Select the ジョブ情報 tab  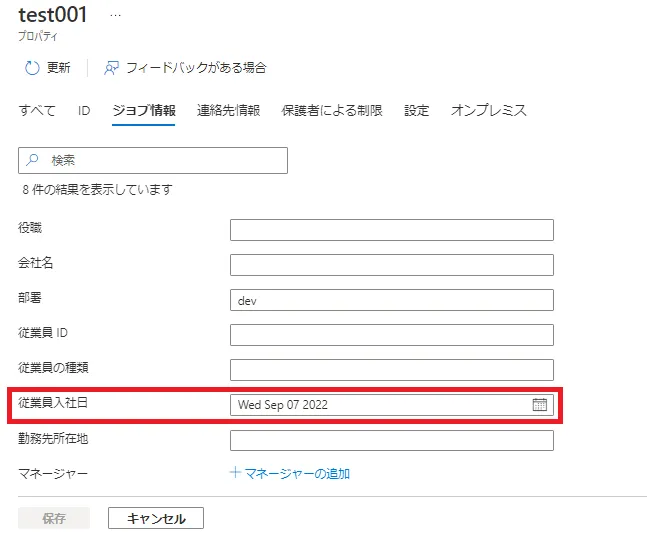click(x=144, y=111)
